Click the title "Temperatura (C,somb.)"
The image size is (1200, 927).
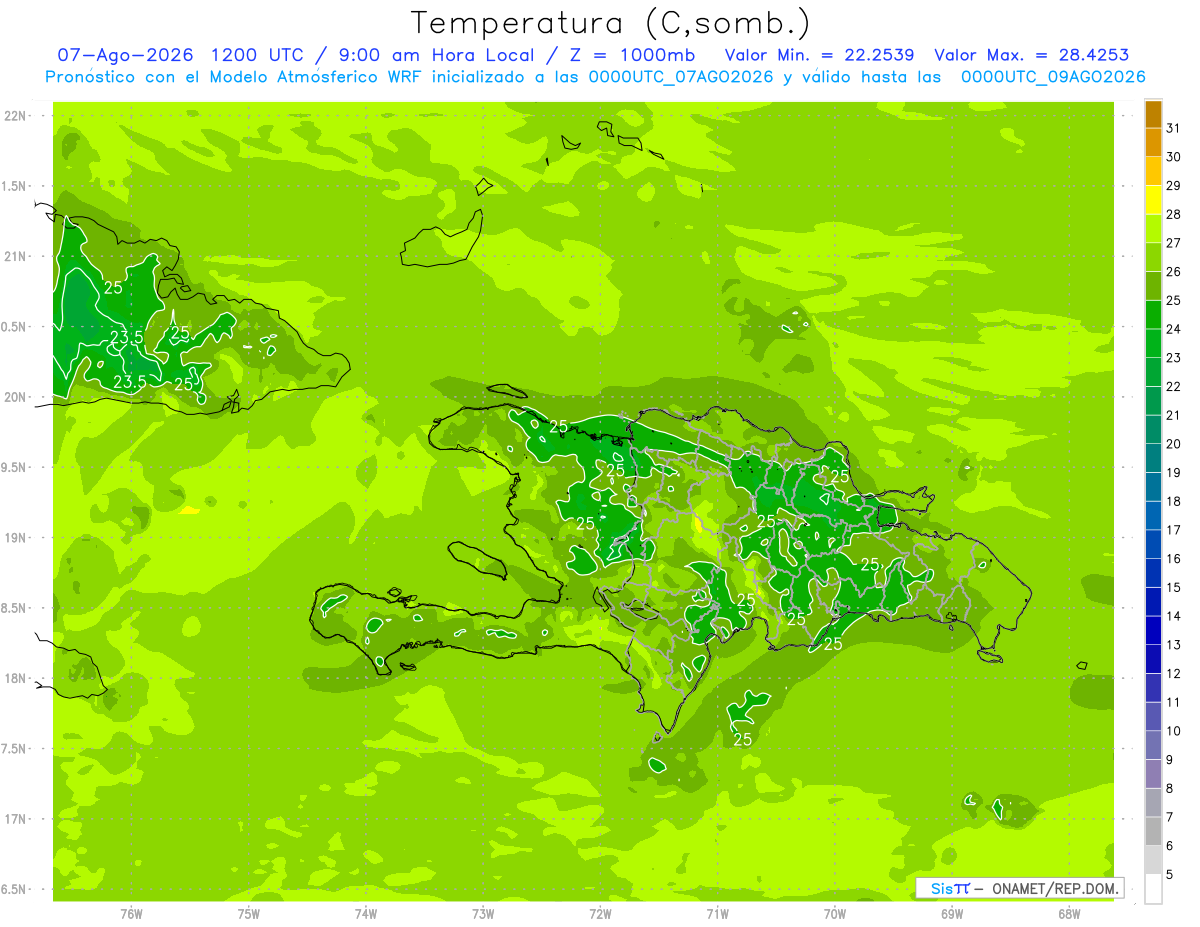click(x=611, y=23)
